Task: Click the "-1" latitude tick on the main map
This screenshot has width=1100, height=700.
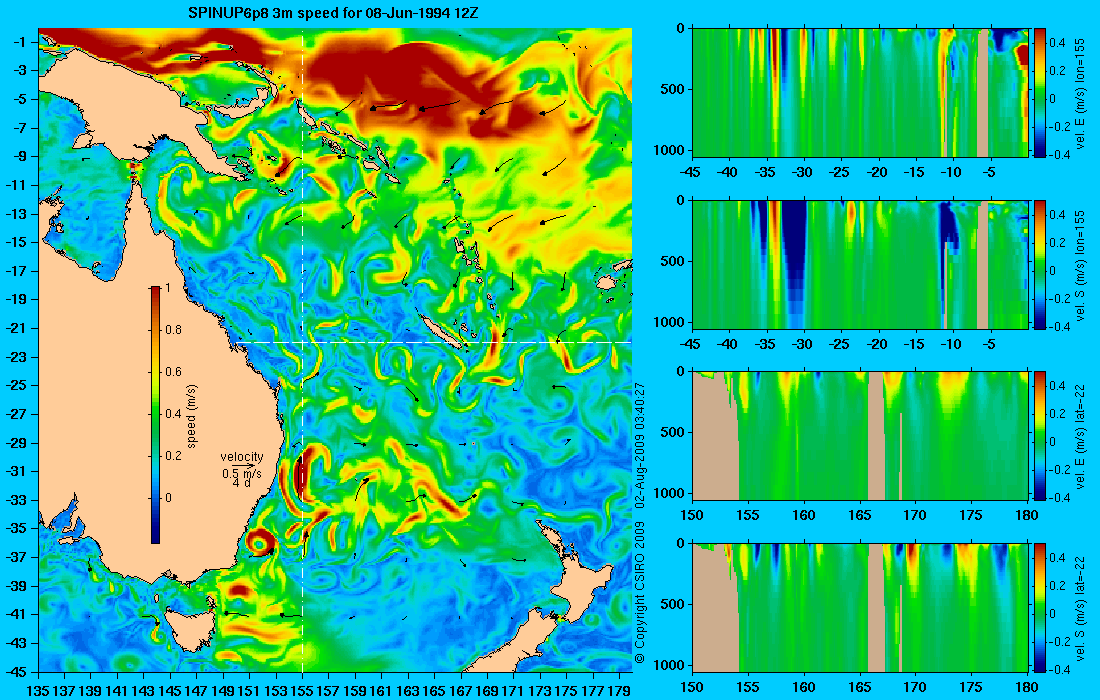Action: [20, 42]
